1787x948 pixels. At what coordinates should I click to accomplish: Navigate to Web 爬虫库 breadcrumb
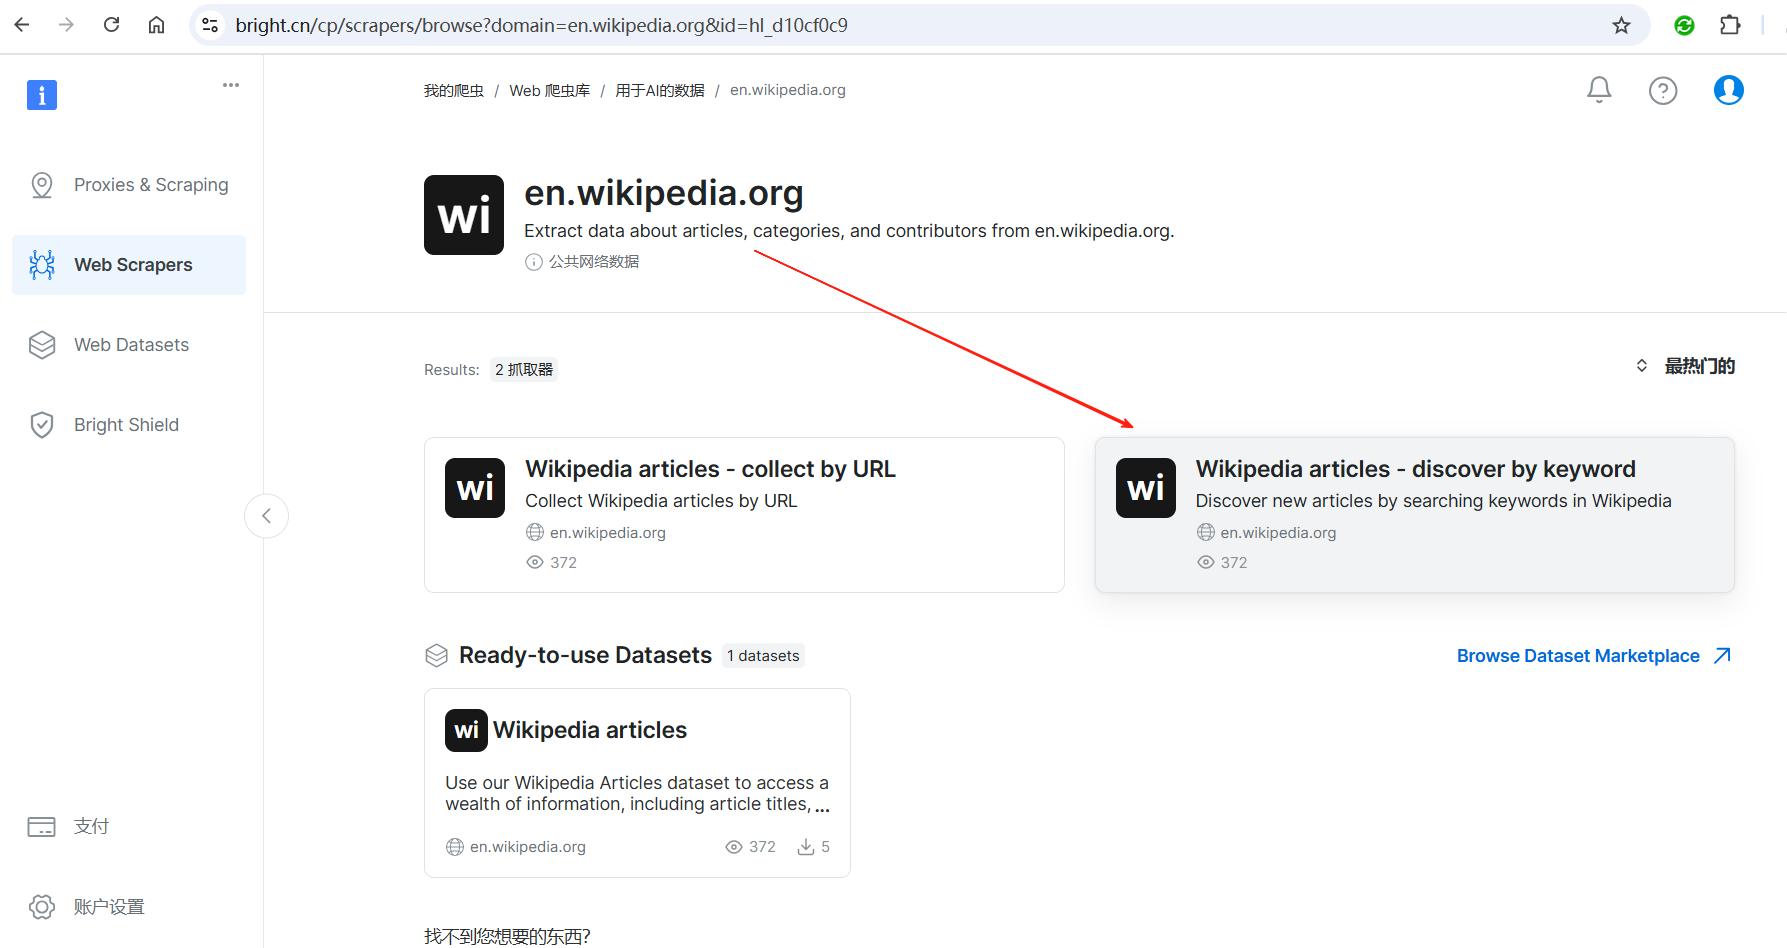(x=549, y=90)
